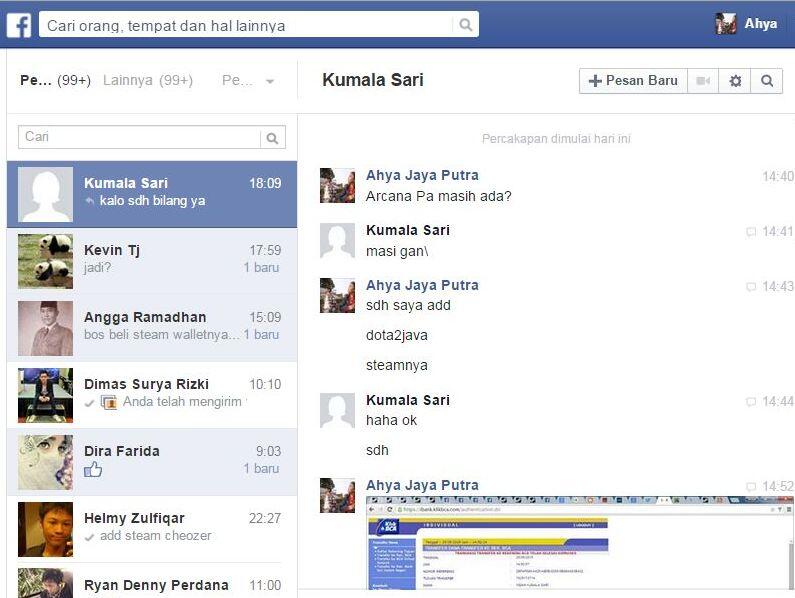Click the photo attachment icon in the Dimas Surya Rizki row

pos(109,402)
